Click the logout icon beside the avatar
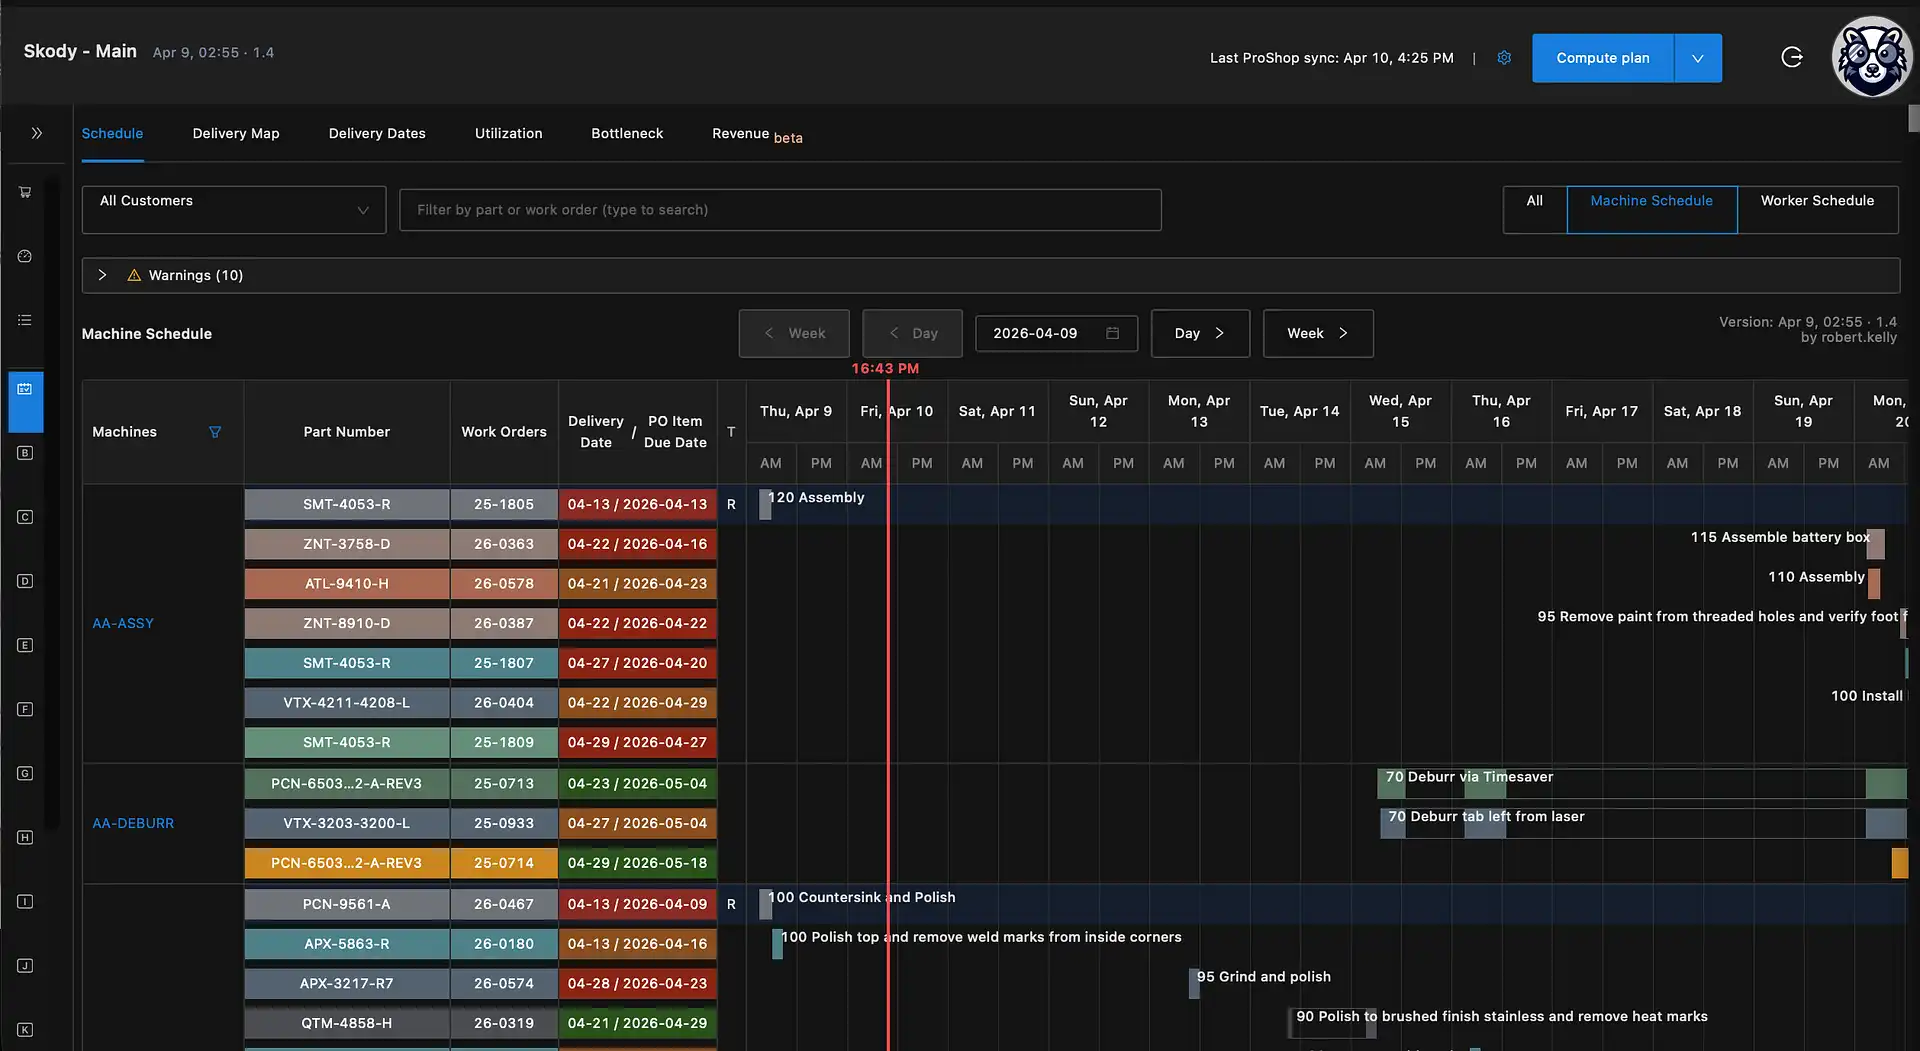 tap(1792, 58)
